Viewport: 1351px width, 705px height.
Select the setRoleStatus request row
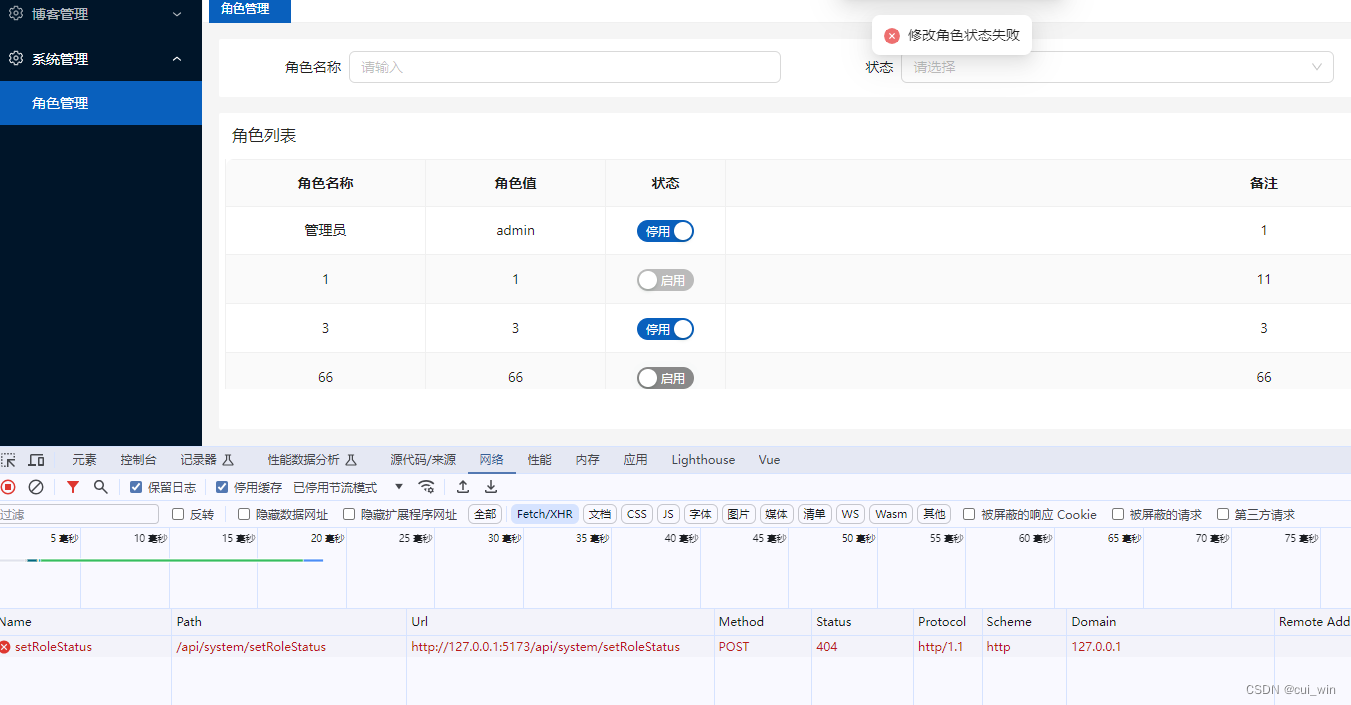(x=675, y=647)
